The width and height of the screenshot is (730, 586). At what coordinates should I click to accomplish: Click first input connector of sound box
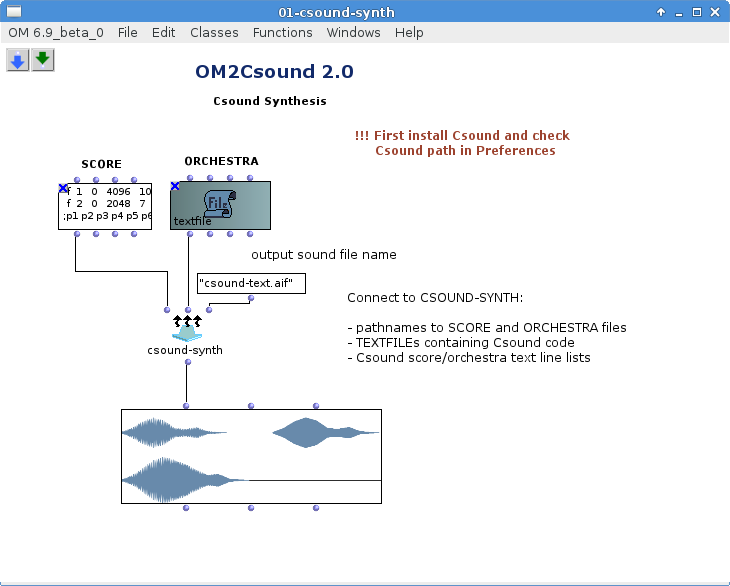[186, 406]
